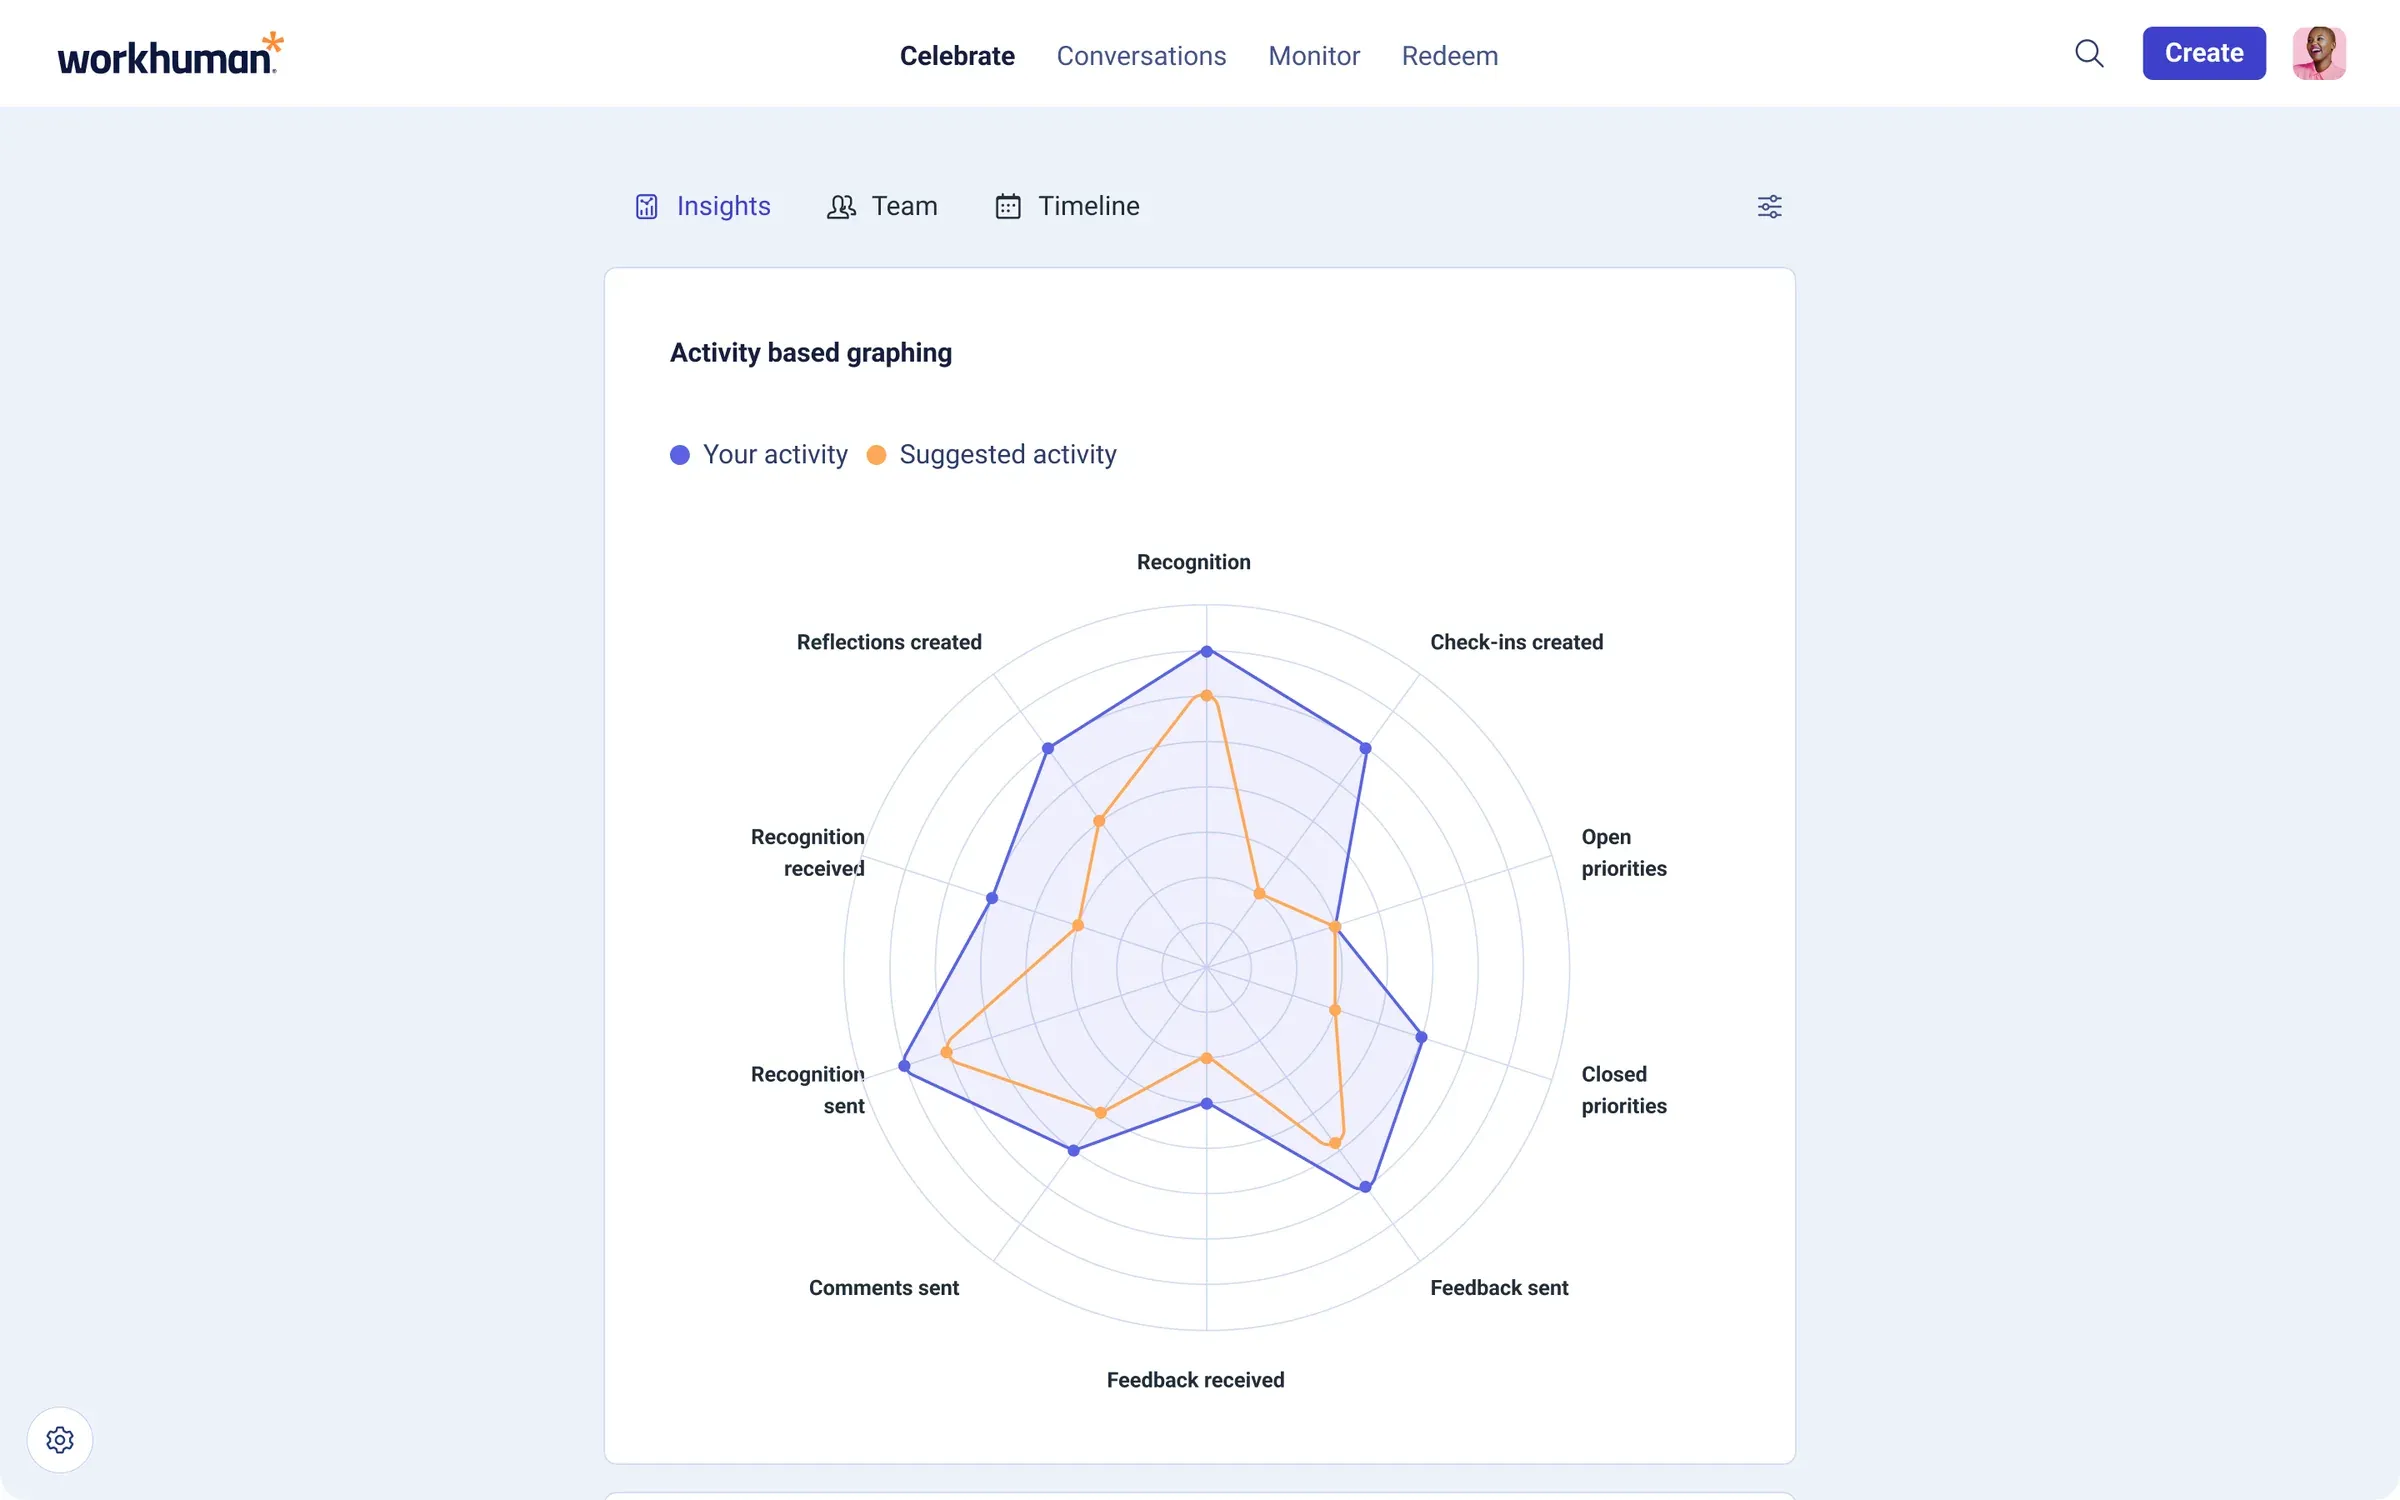This screenshot has width=2400, height=1500.
Task: Click the blue Feedback sent data point
Action: point(1365,1187)
